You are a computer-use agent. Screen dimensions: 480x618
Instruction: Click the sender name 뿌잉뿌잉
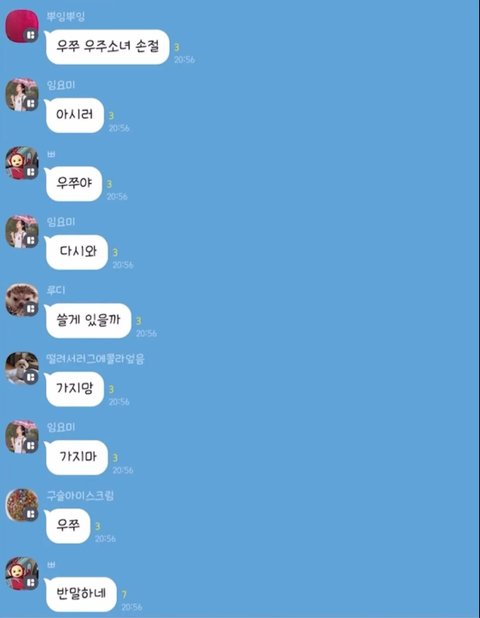66,17
